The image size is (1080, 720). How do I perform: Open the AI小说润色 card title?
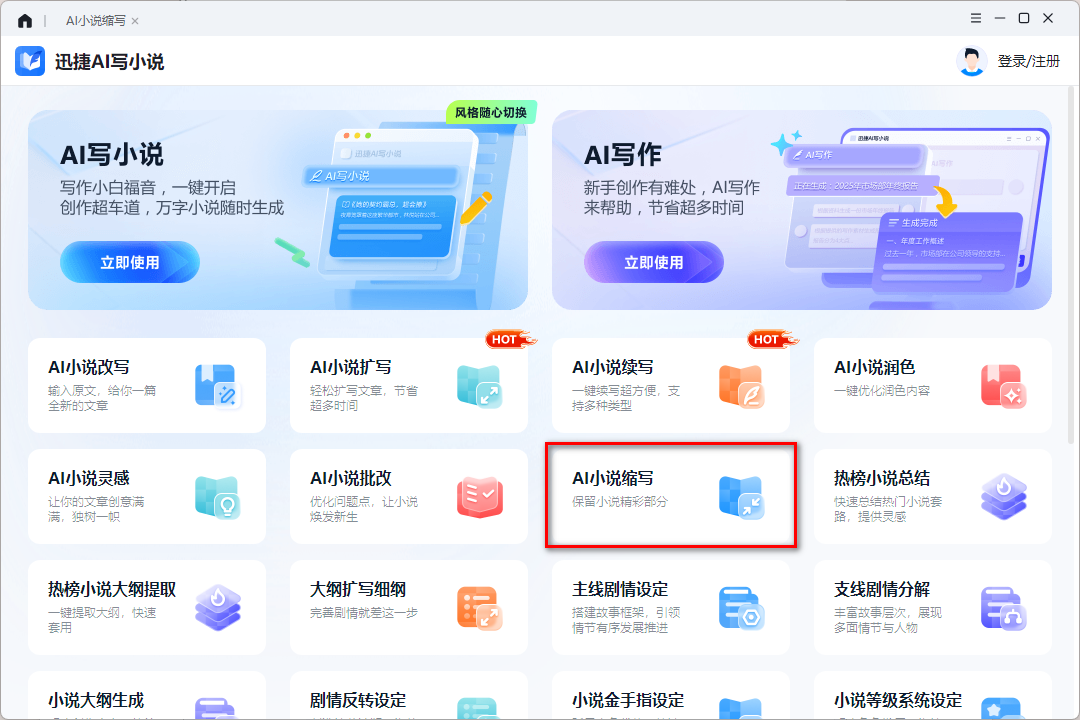[x=875, y=367]
